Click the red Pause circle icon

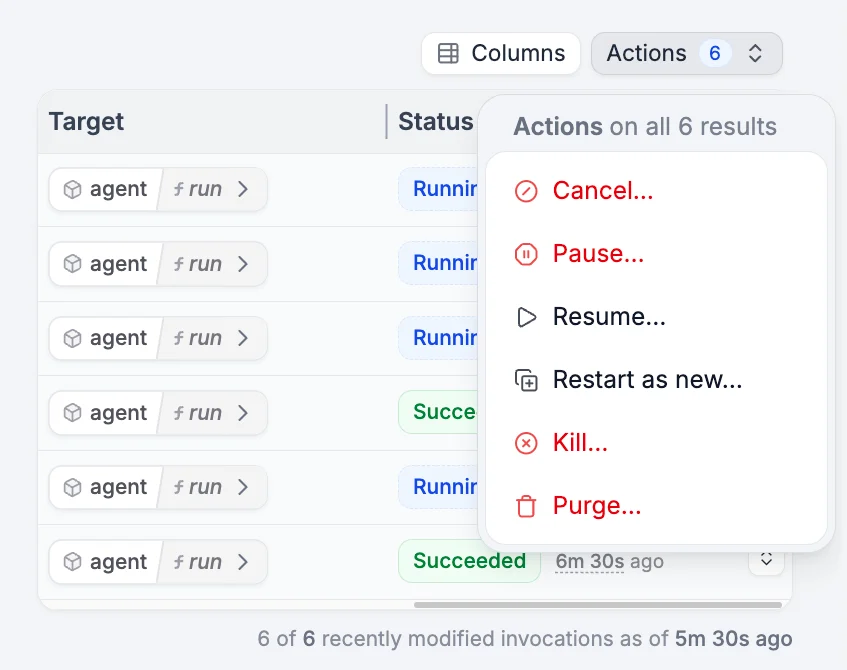tap(526, 254)
